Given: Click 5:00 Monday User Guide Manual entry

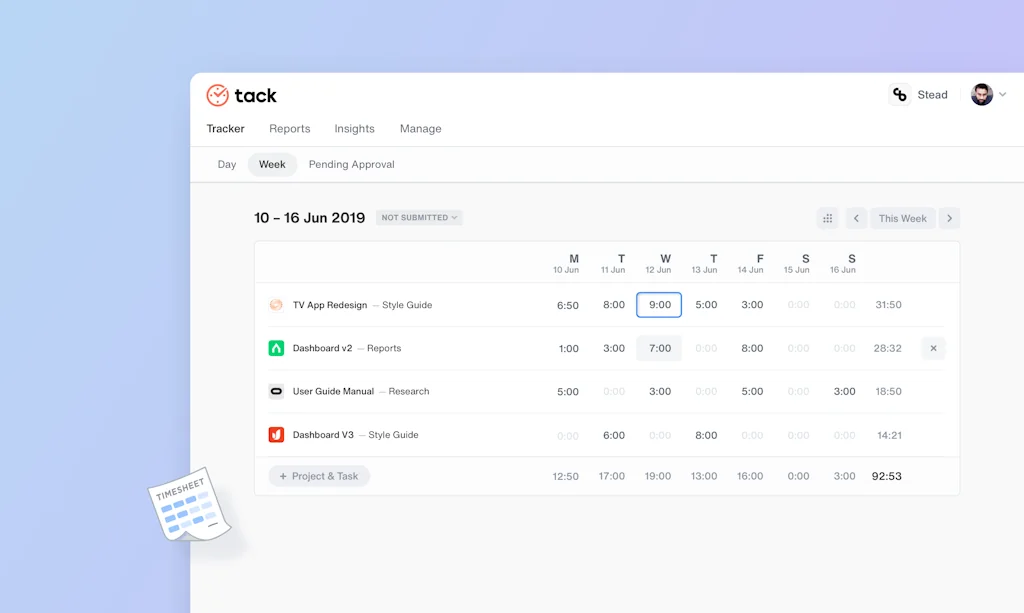Looking at the screenshot, I should pos(568,392).
